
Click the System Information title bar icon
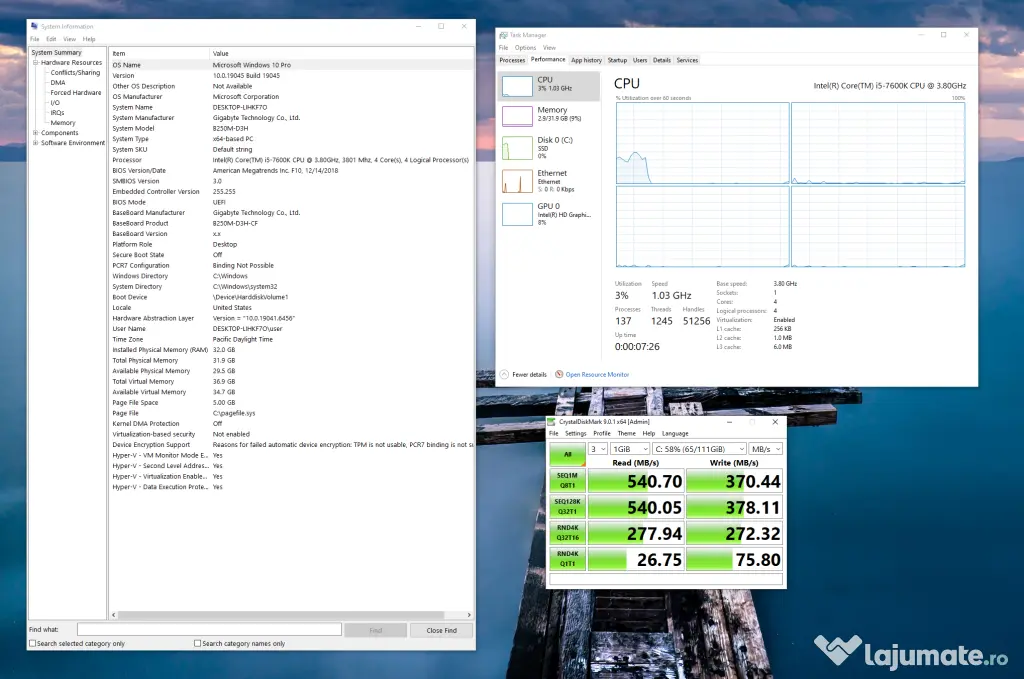pyautogui.click(x=34, y=26)
